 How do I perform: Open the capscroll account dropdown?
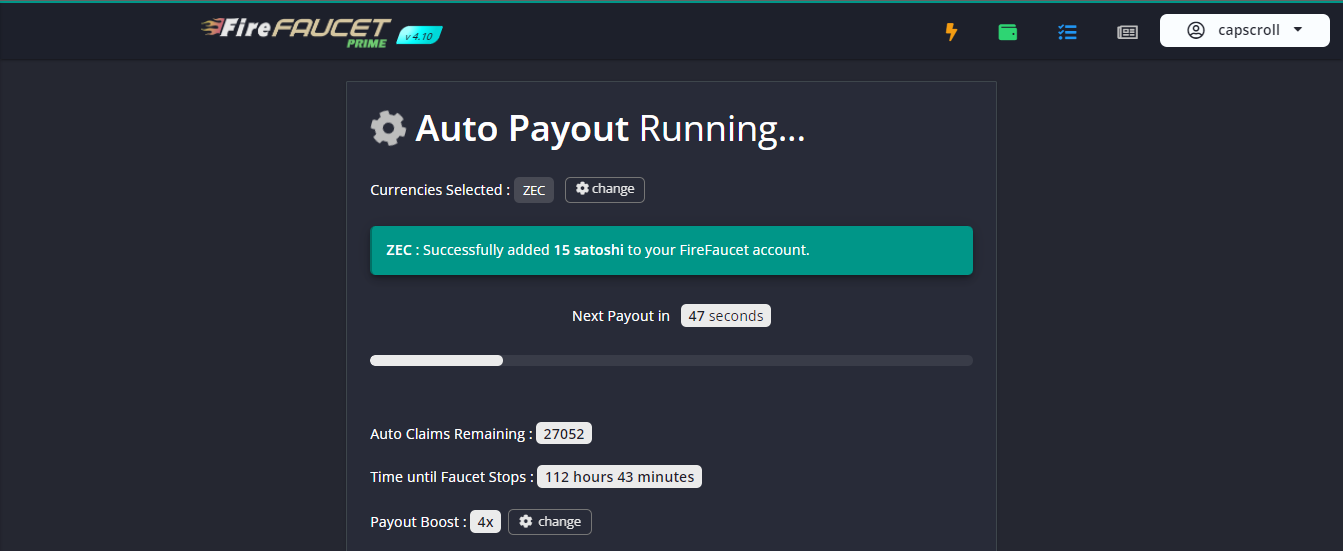point(1245,30)
